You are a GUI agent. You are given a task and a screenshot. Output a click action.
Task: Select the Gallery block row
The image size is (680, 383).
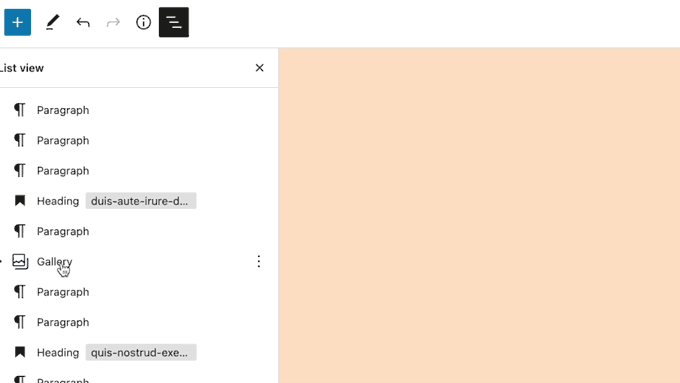point(139,262)
